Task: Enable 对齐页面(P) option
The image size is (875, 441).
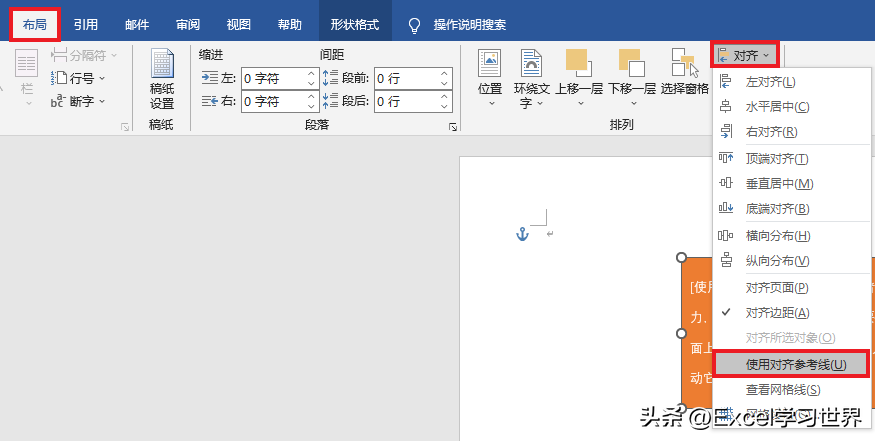Action: coord(791,287)
